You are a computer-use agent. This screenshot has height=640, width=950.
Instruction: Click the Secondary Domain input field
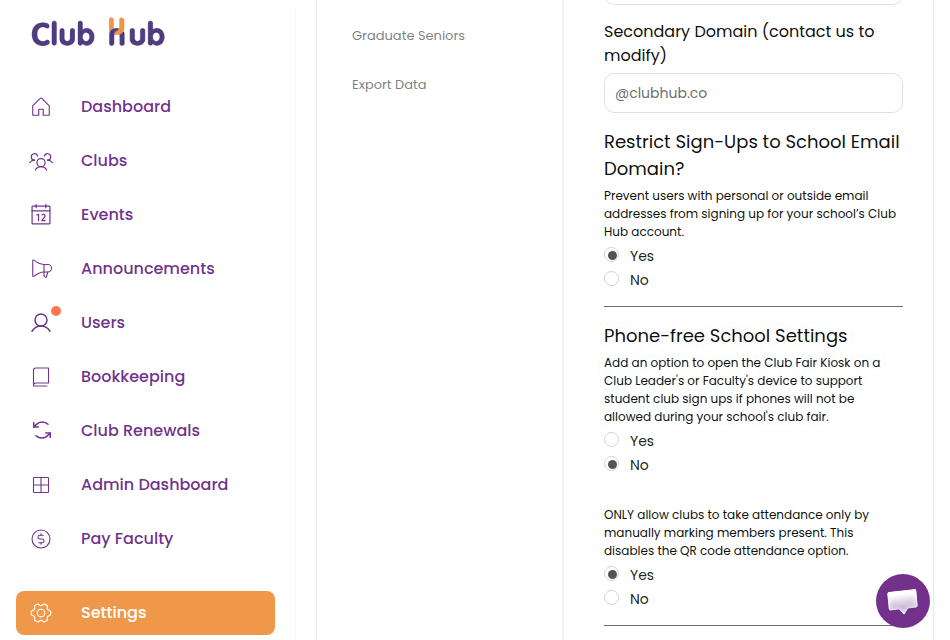(x=752, y=92)
